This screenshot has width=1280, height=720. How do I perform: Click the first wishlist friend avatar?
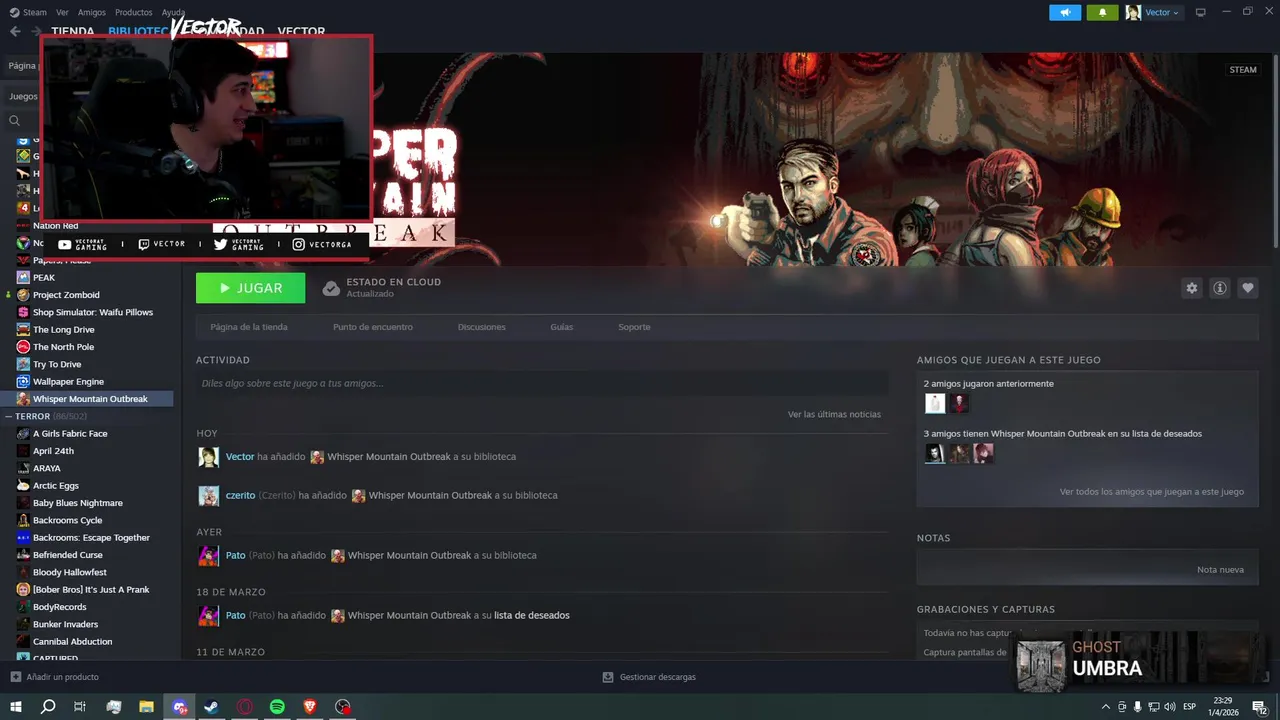coord(934,454)
